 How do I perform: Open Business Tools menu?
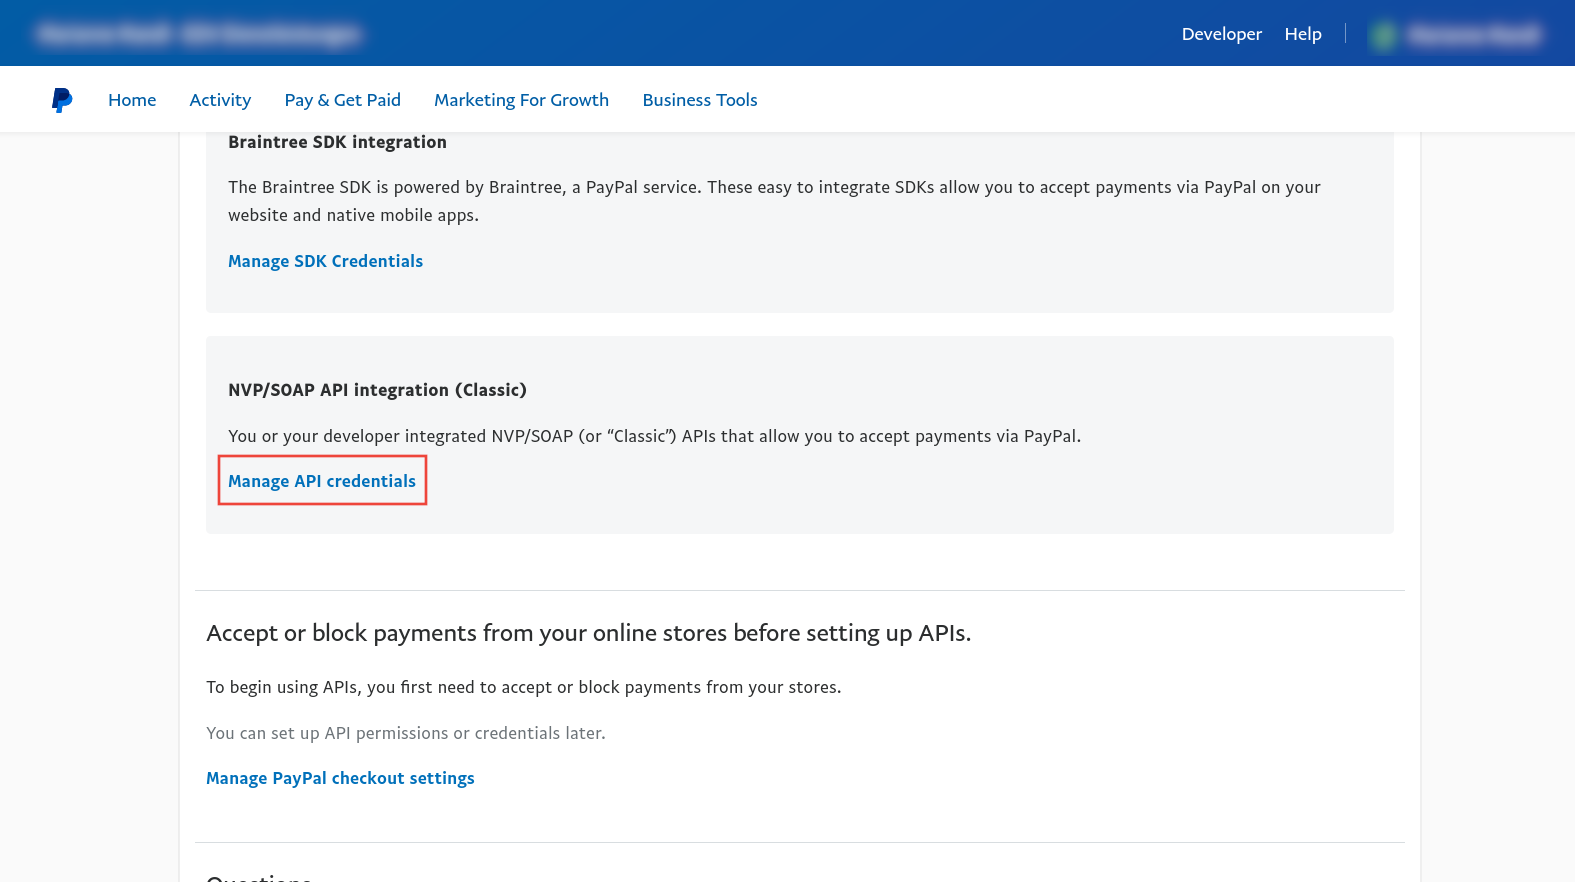699,100
